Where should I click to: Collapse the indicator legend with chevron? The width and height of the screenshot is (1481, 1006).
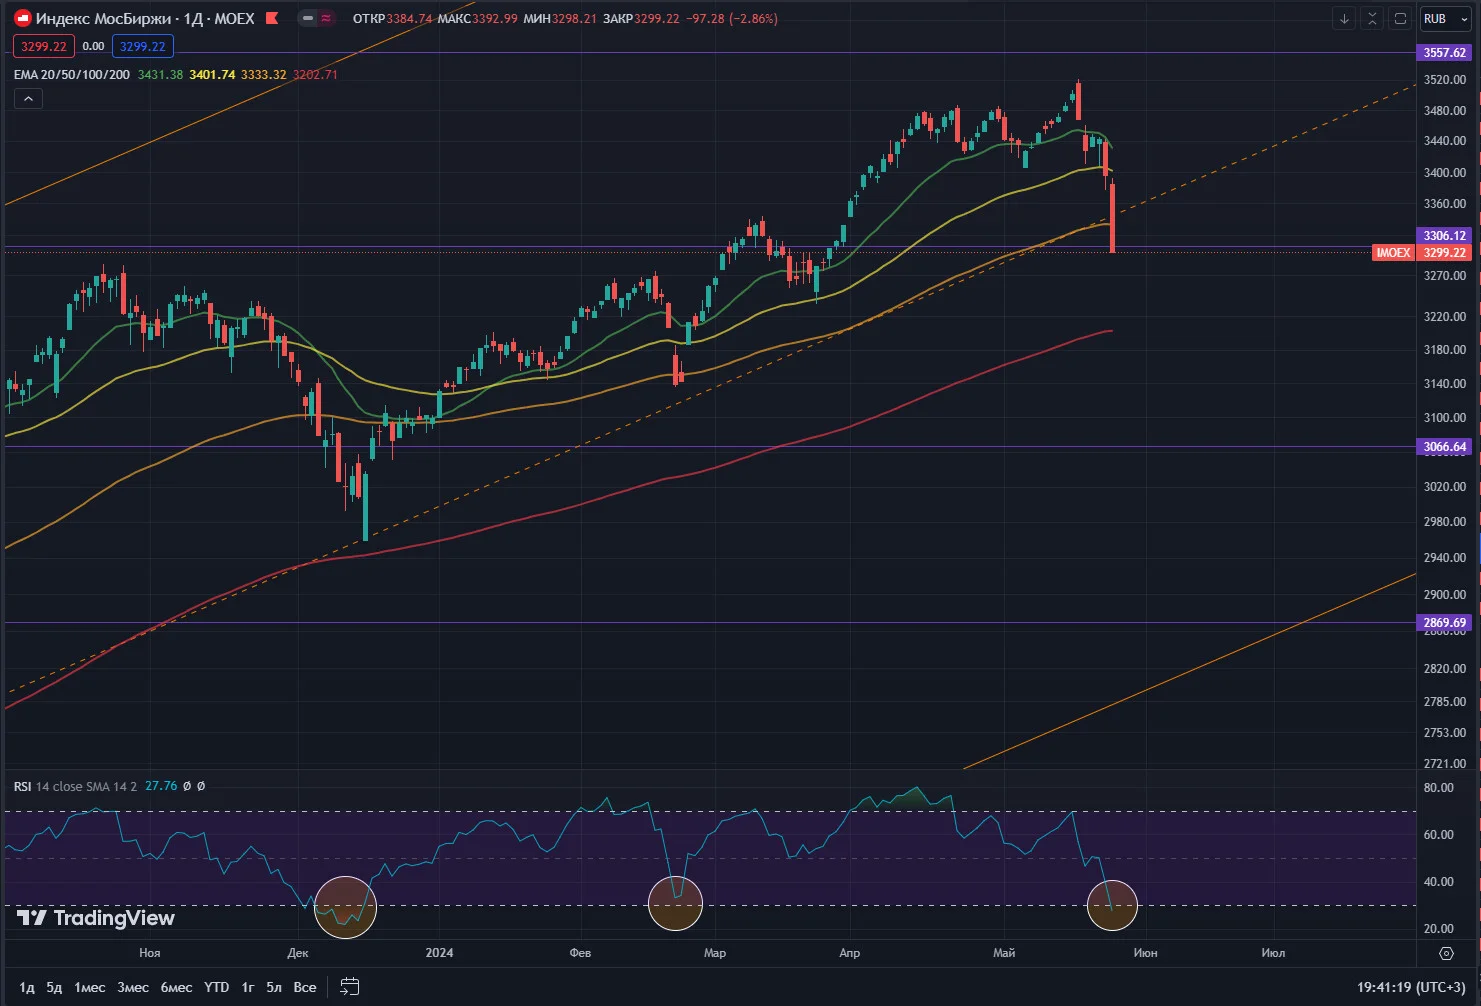tap(28, 98)
